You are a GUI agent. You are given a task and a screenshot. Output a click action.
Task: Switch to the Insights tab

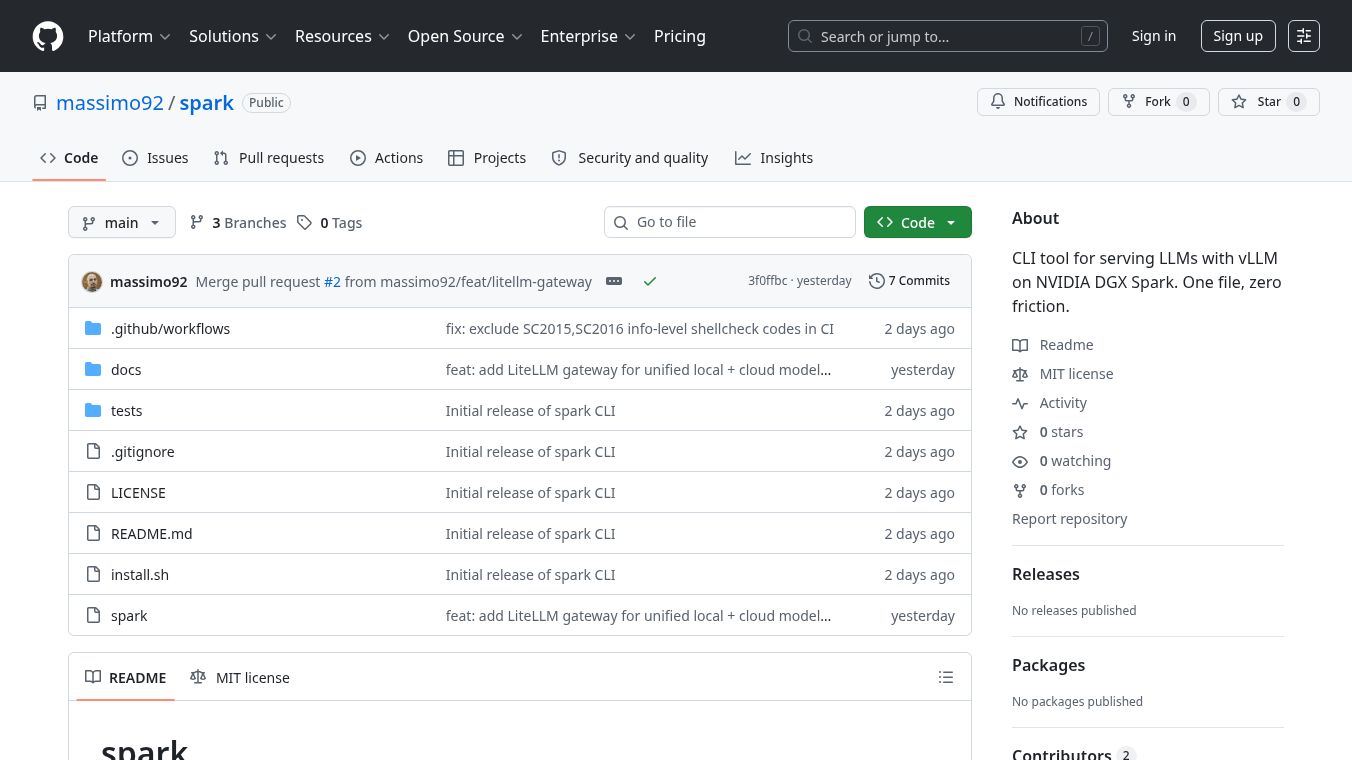[x=774, y=158]
